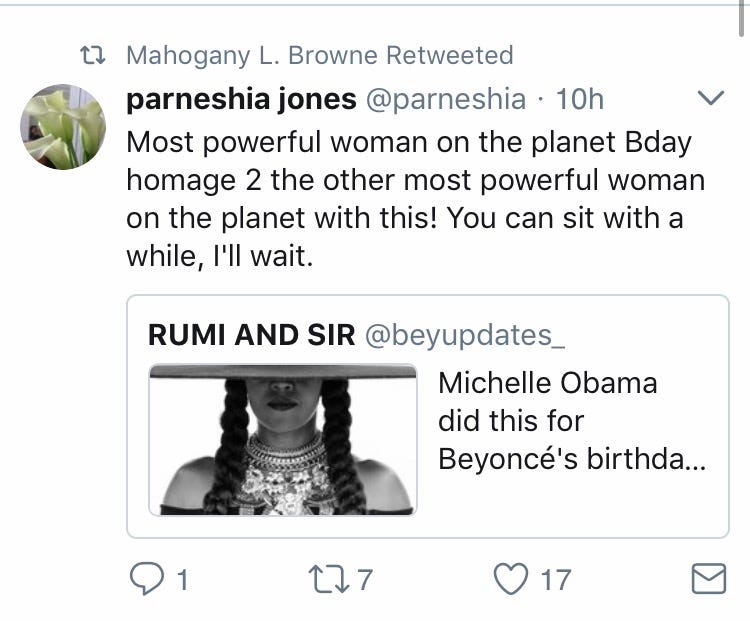
Task: Like the tweet with the heart icon
Action: point(511,577)
